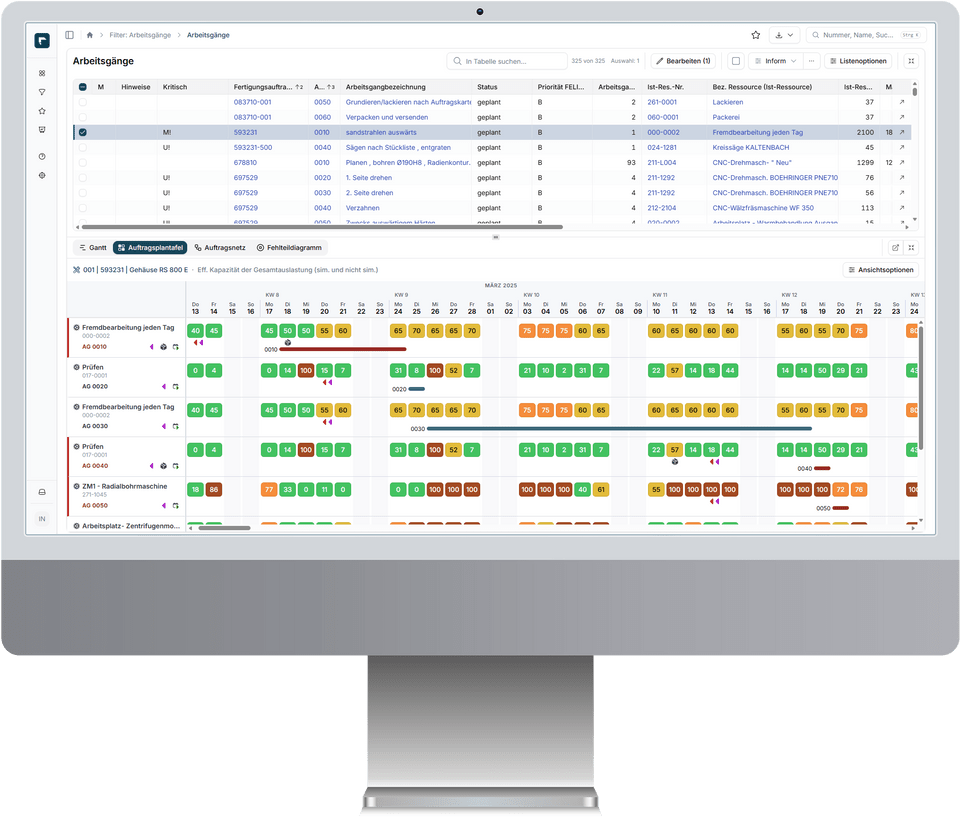The height and width of the screenshot is (817, 960).
Task: Switch to the Auftragsnetz tab
Action: click(220, 247)
